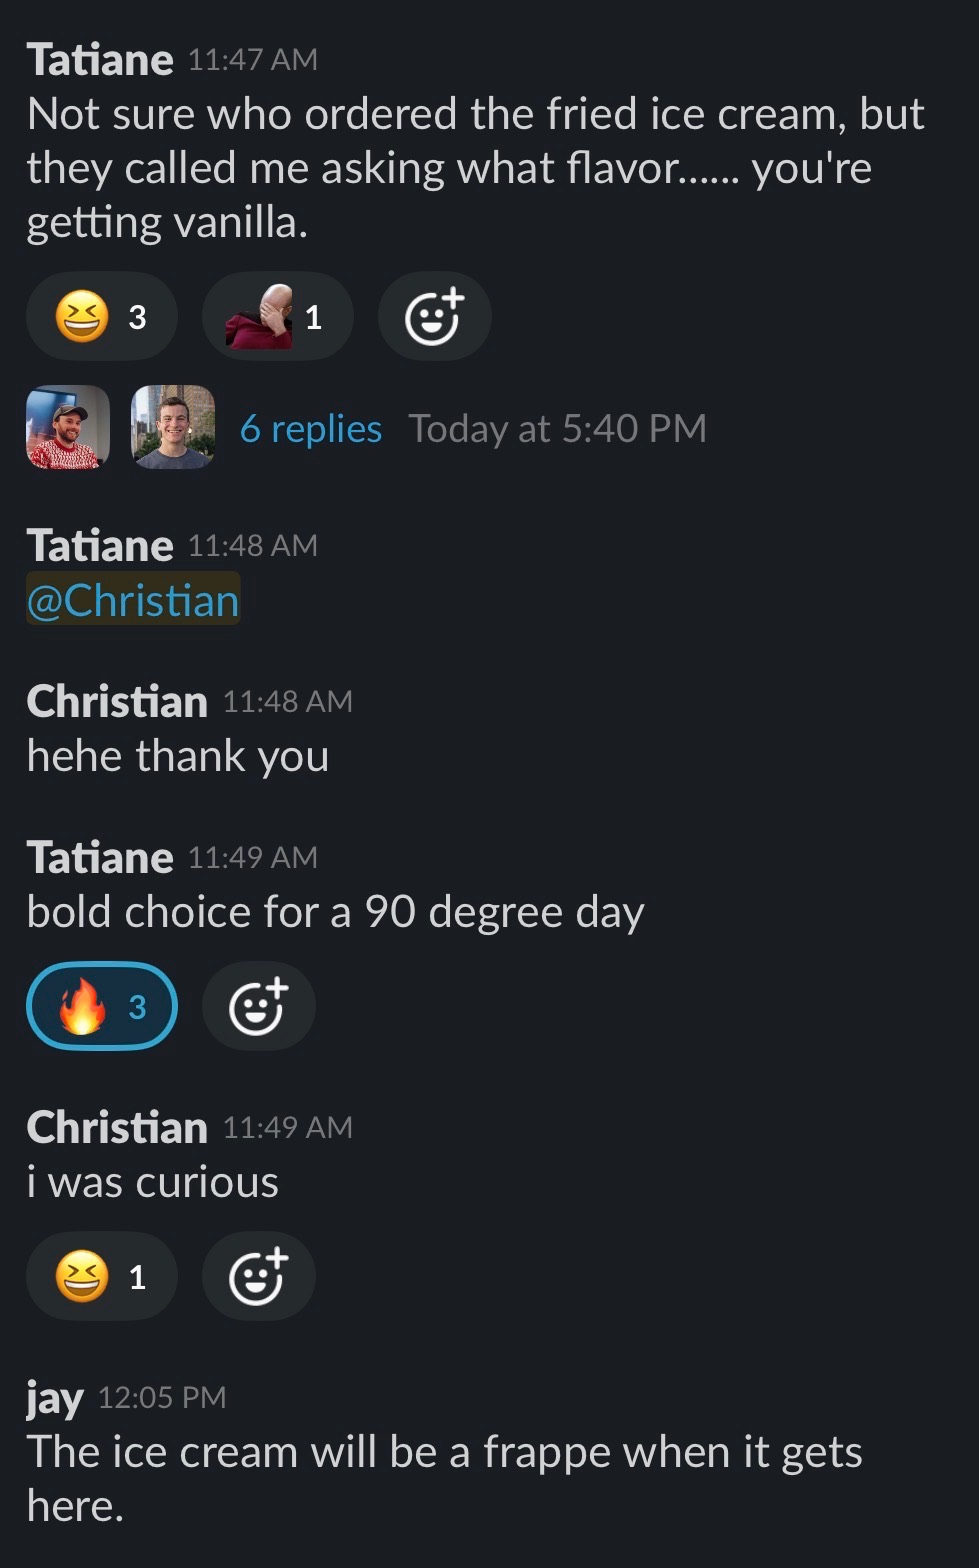Add reaction to the 90 degree day message

pos(259,1006)
